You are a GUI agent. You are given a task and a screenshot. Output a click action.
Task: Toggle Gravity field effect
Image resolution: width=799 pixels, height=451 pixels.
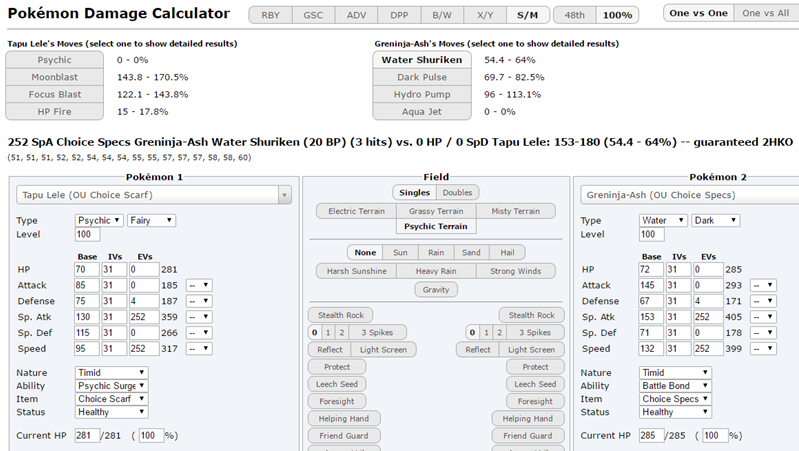coord(436,289)
